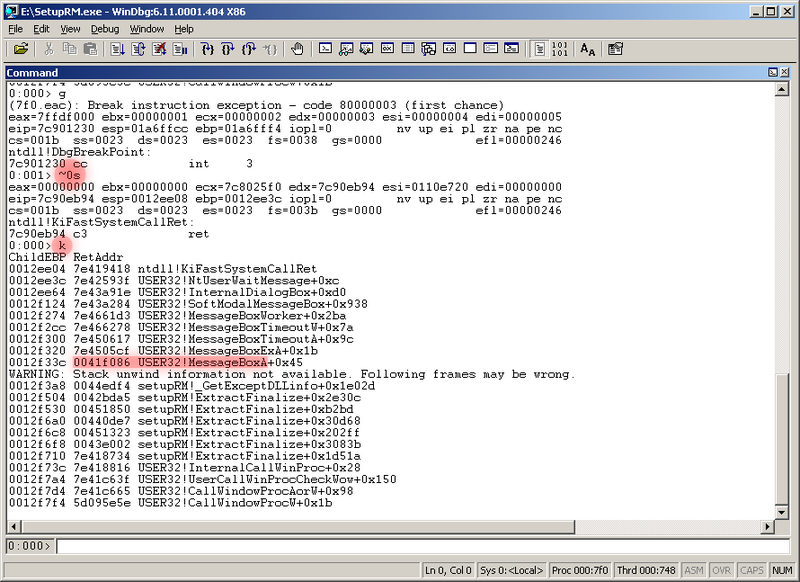Open the File menu

click(x=16, y=29)
